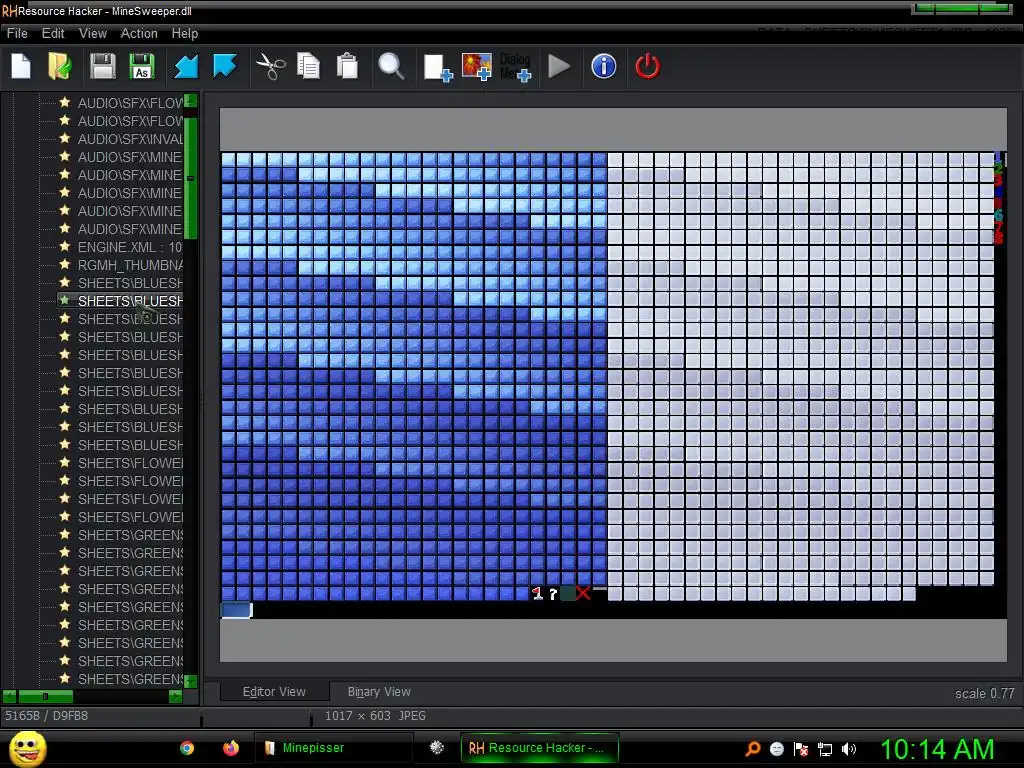Save the file with the floppy icon
The height and width of the screenshot is (768, 1024).
click(103, 66)
